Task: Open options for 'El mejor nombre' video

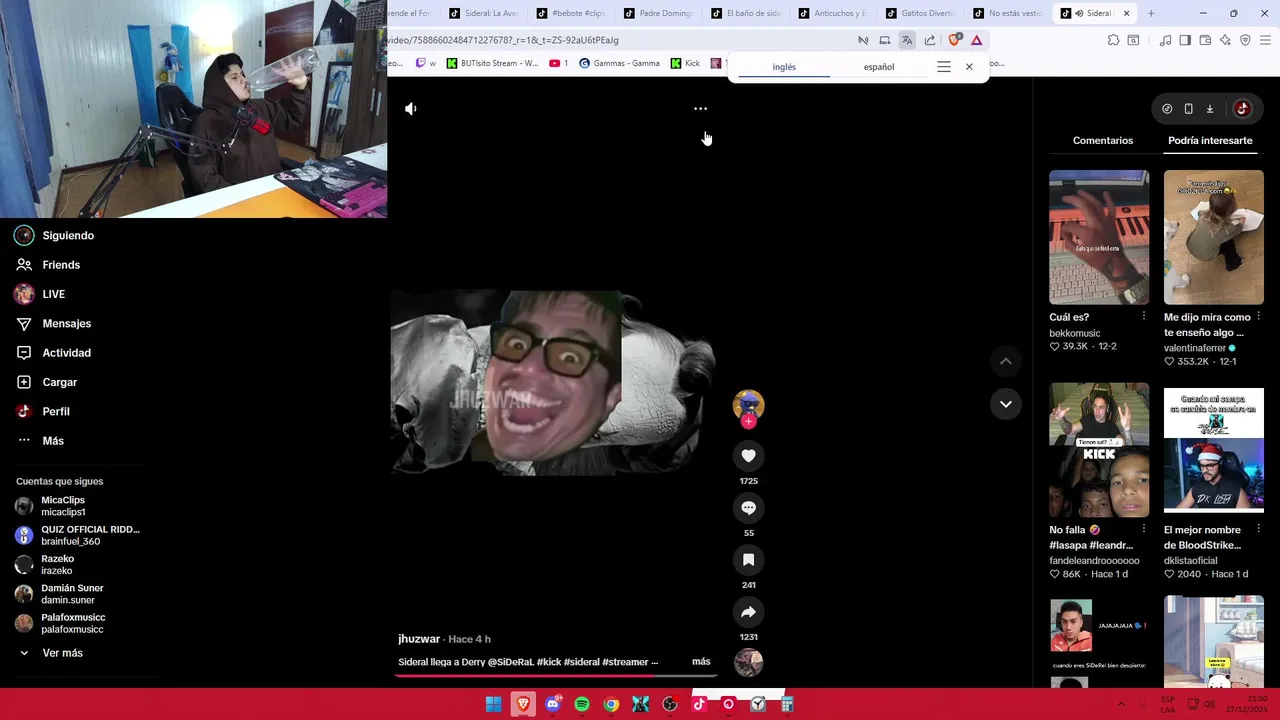Action: (x=1258, y=530)
